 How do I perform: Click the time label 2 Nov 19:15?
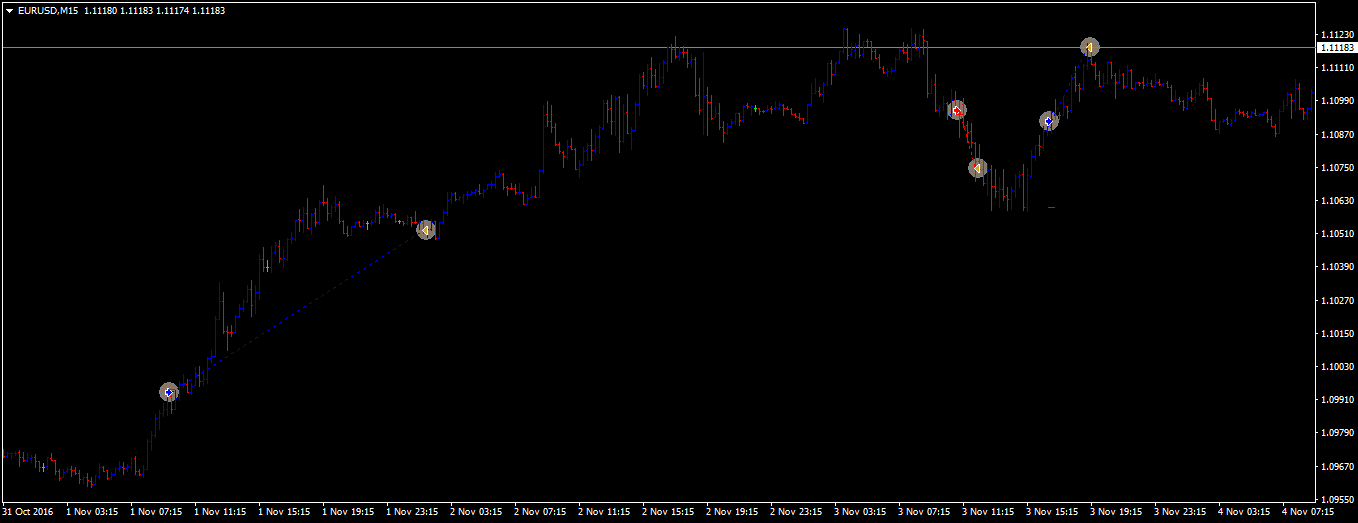coord(732,512)
